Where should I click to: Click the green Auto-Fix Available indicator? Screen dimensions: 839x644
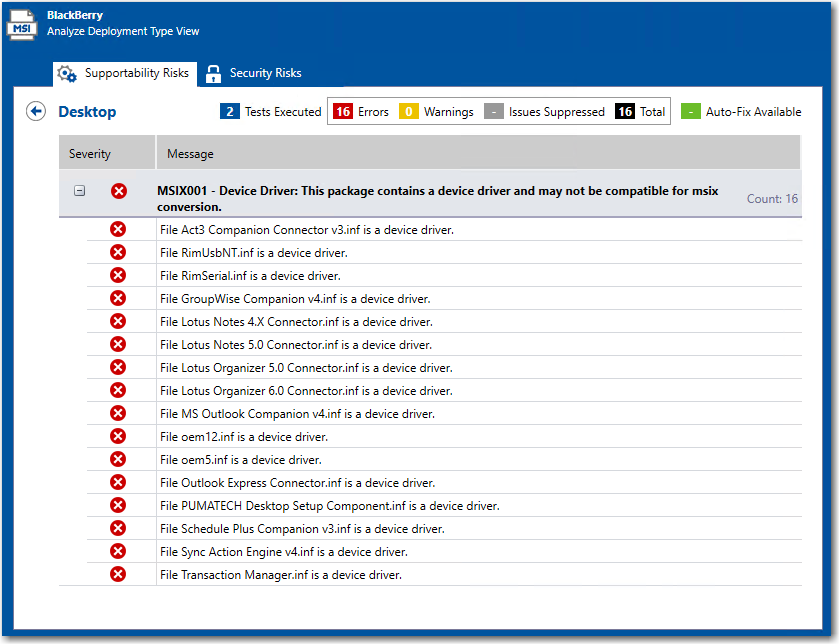tap(690, 112)
